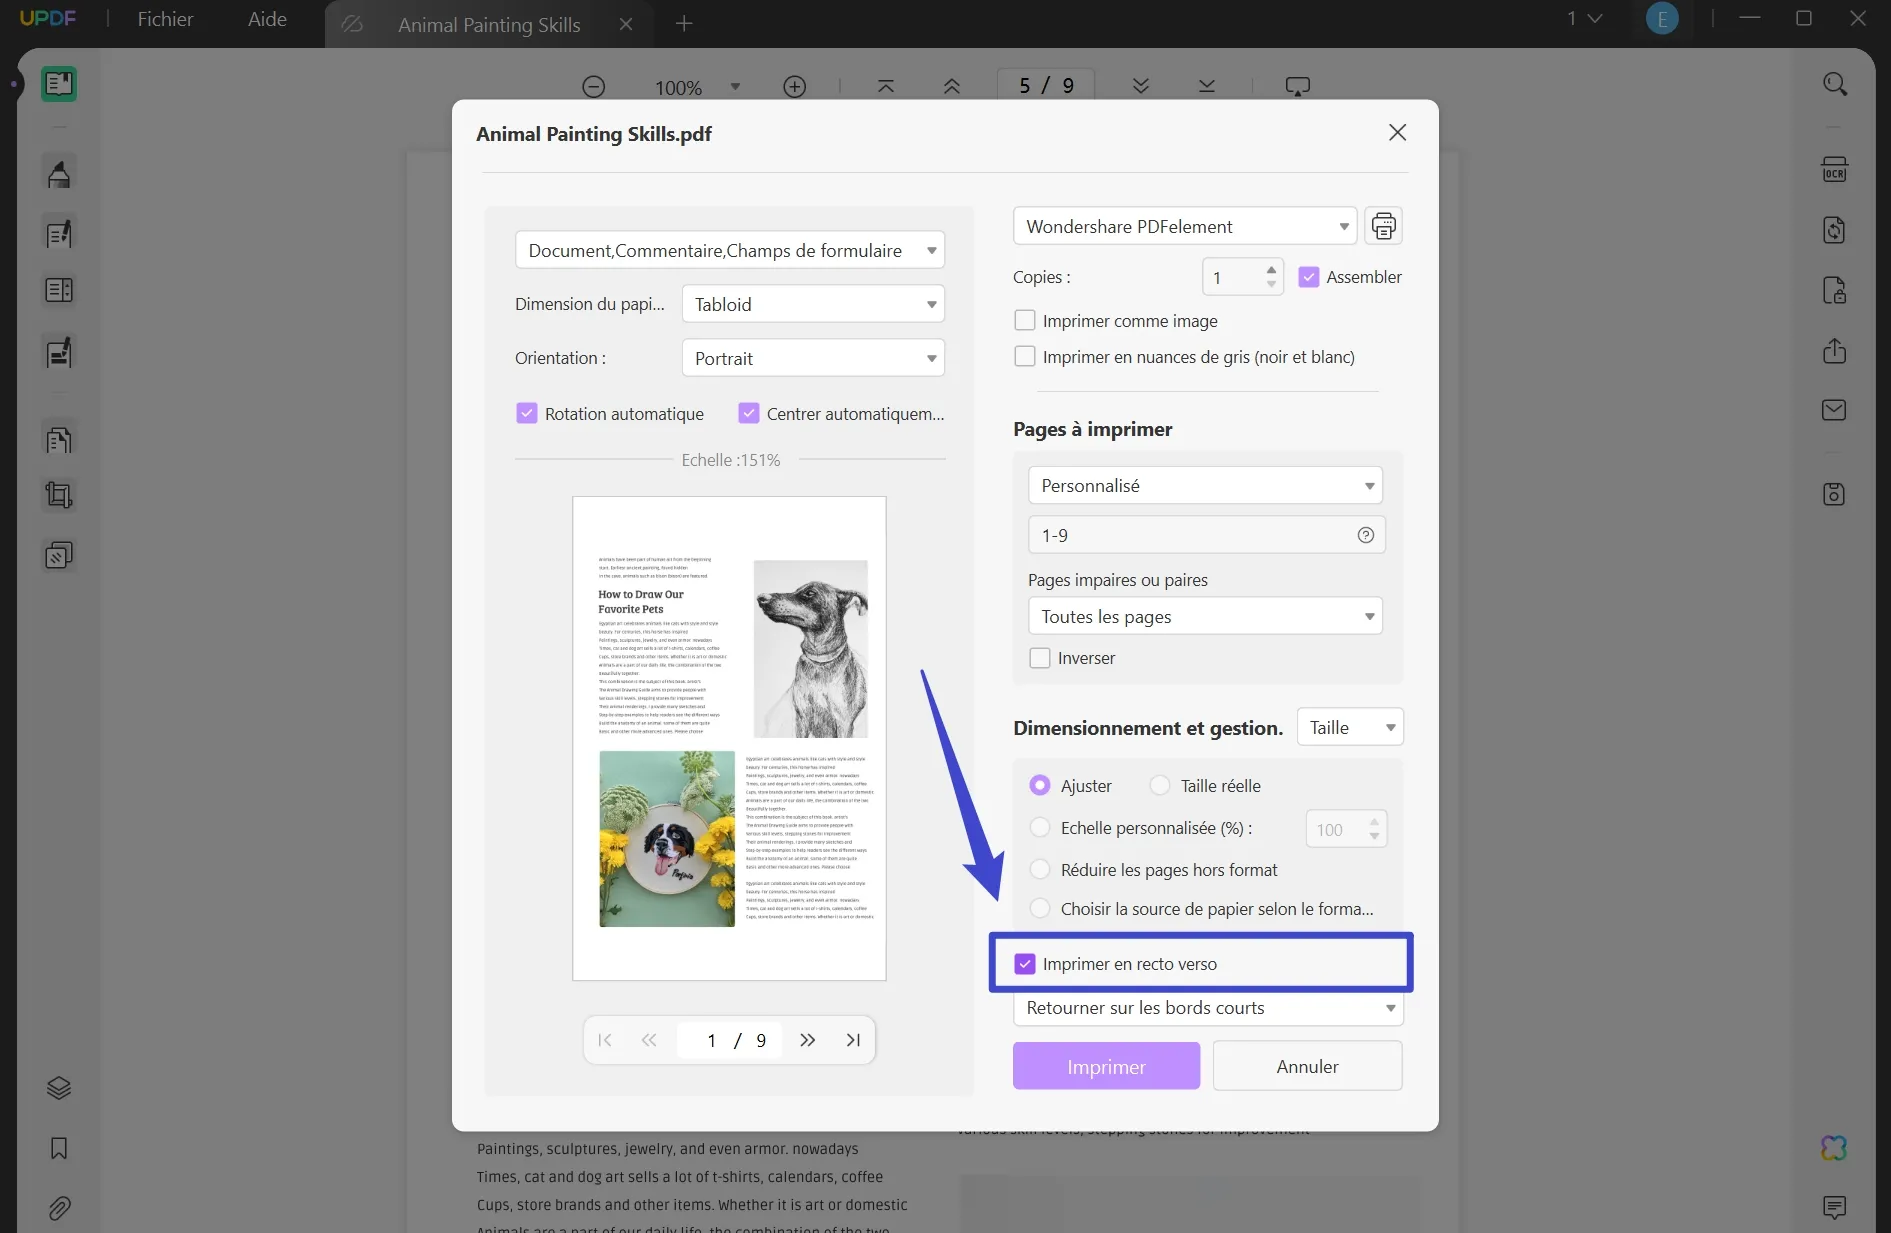Screen dimensions: 1891x1233
Task: Open the bookmarks panel
Action: (x=59, y=1149)
